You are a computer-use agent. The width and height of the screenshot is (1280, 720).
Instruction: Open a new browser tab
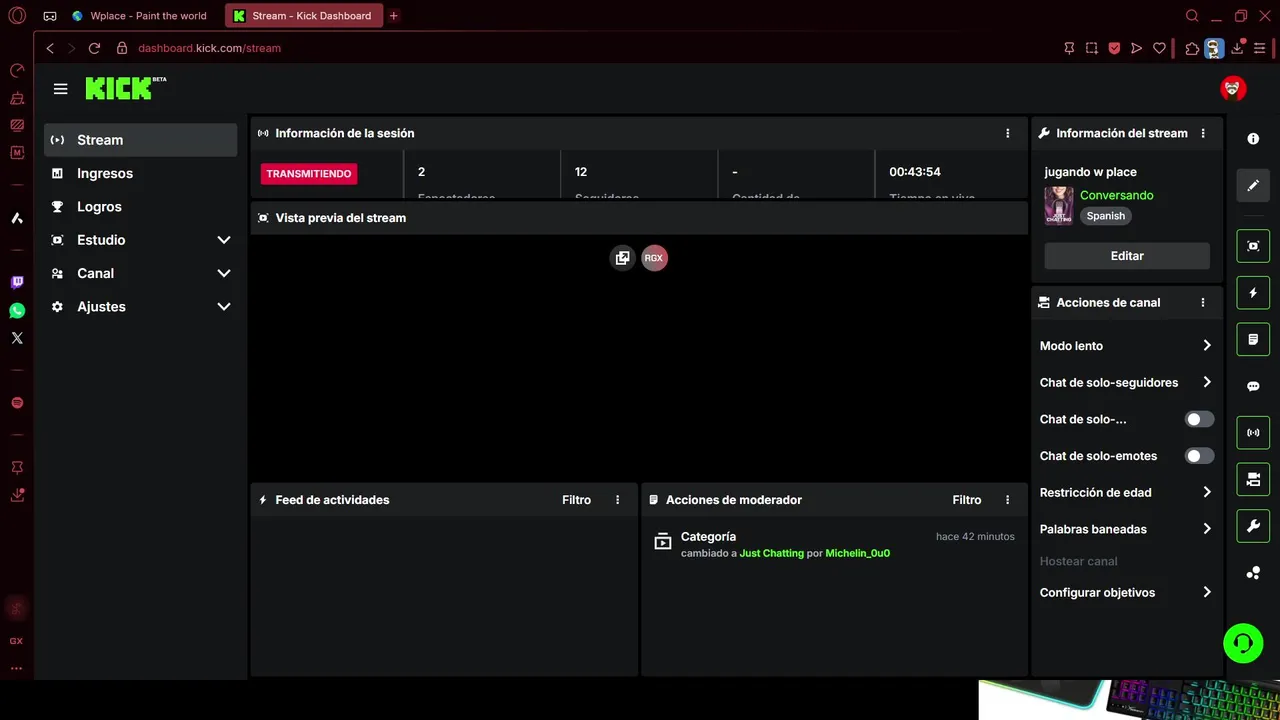(393, 16)
